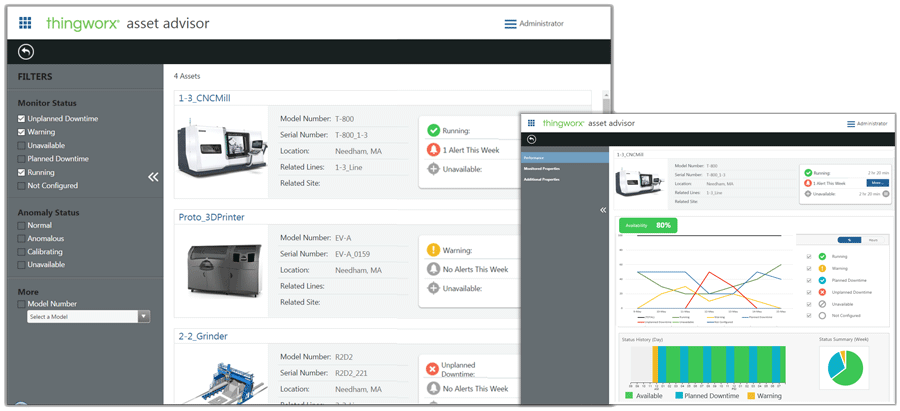Open app grid launcher in detail window
This screenshot has width=900, height=411.
(x=532, y=123)
